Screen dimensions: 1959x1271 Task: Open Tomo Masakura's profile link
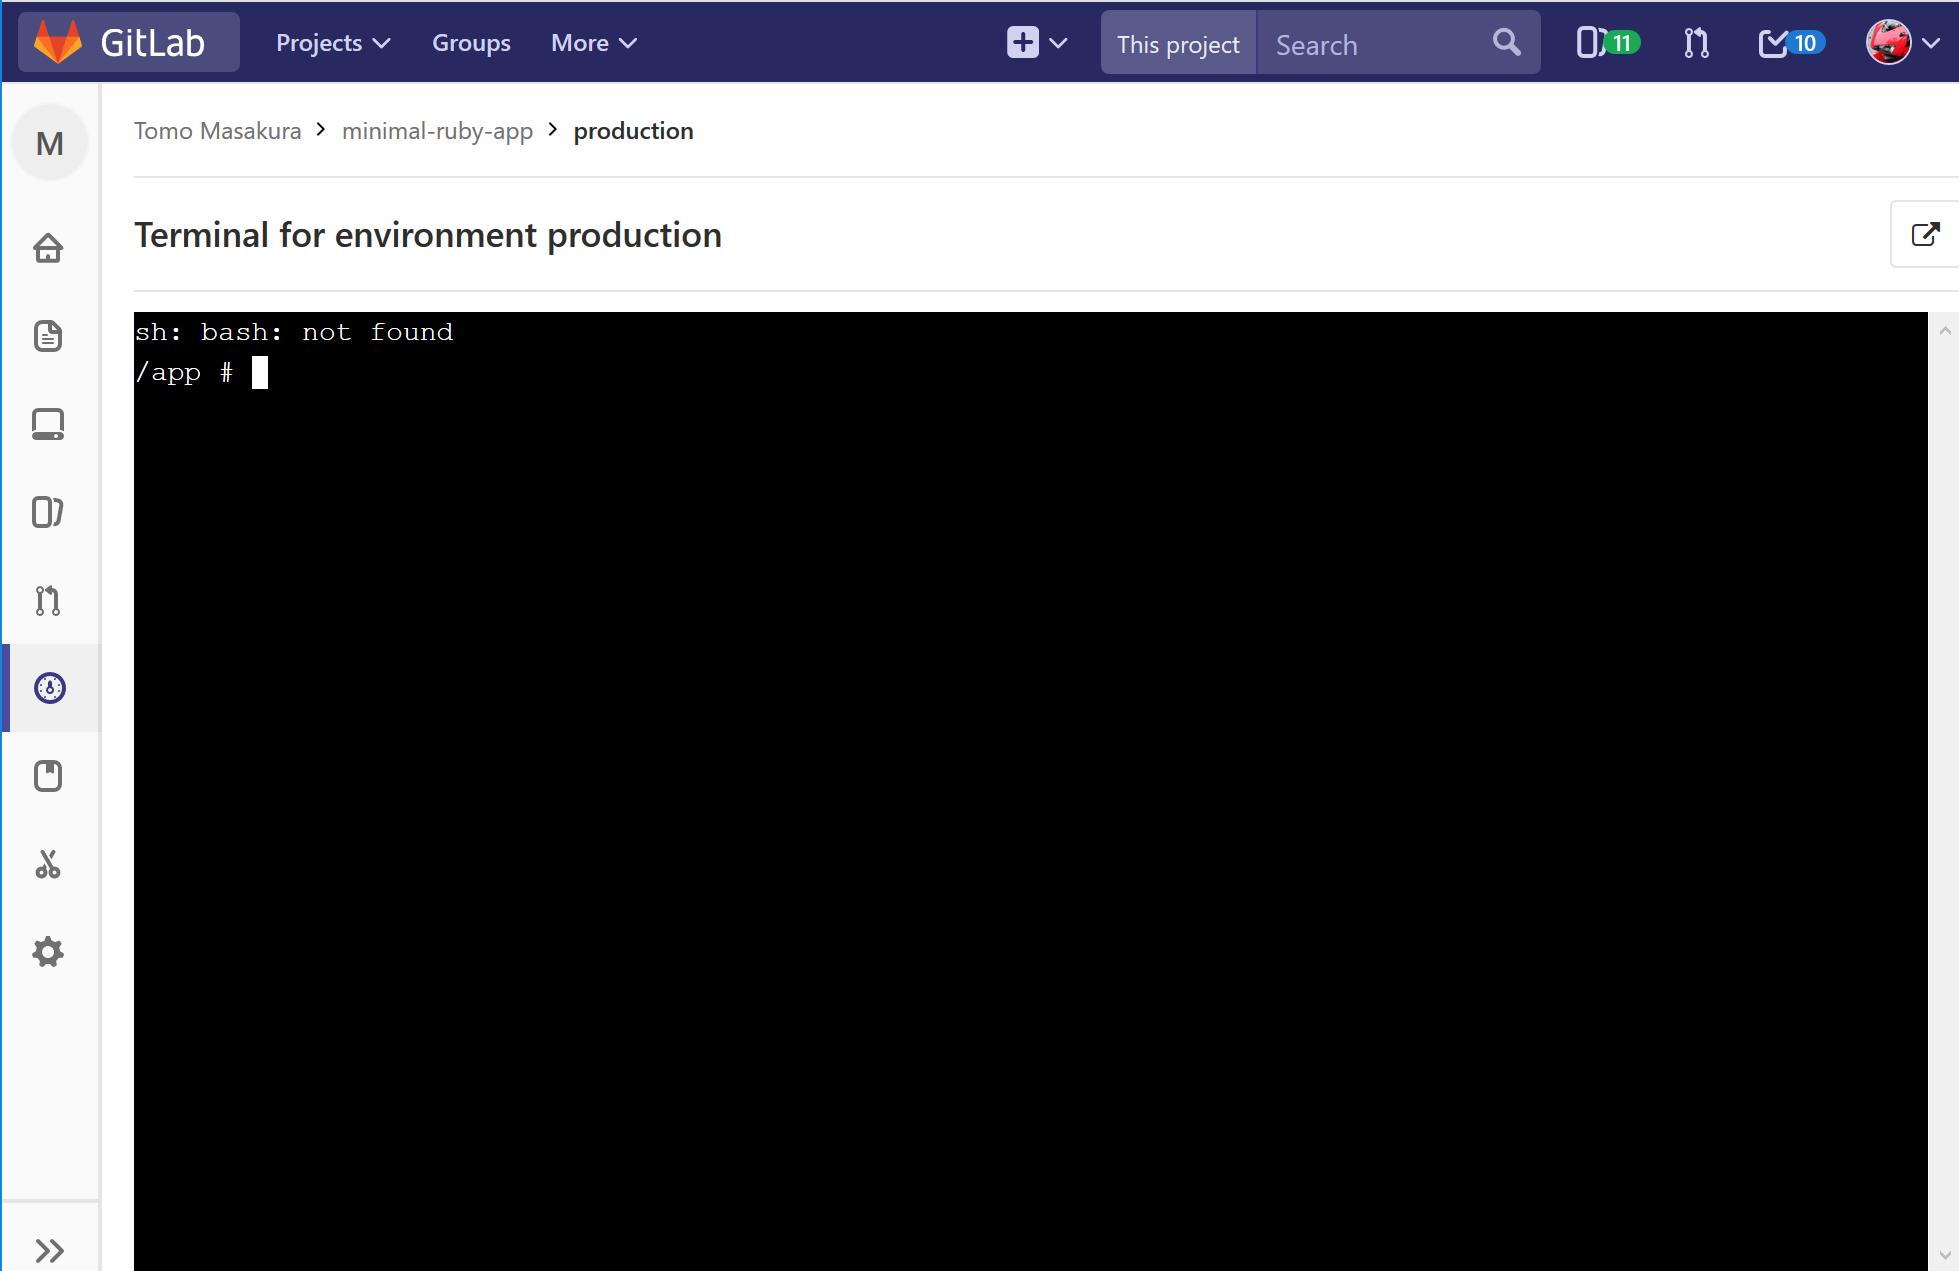217,130
